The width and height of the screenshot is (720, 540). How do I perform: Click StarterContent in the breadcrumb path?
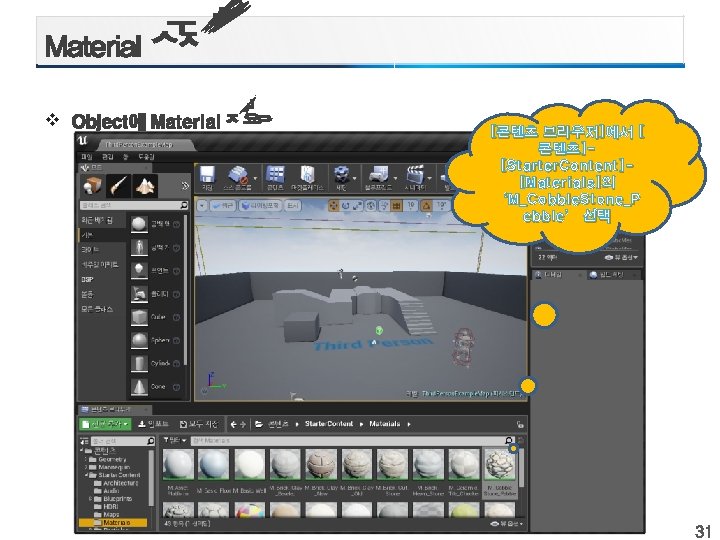coord(329,424)
